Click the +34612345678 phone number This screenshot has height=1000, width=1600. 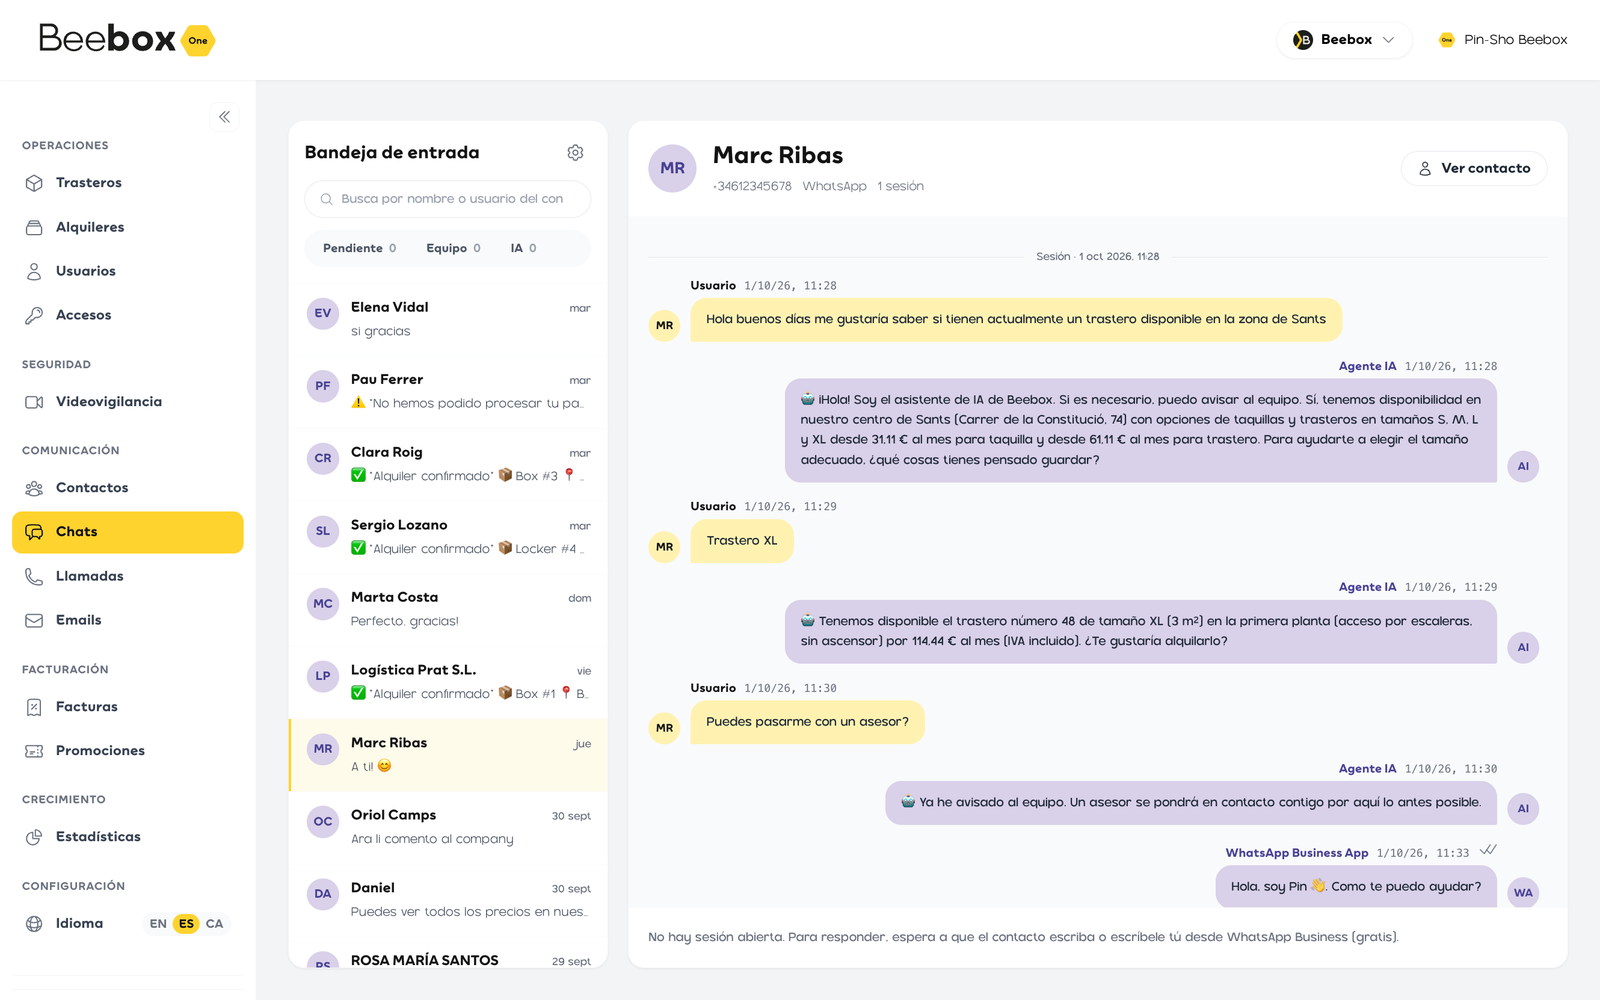(x=752, y=186)
